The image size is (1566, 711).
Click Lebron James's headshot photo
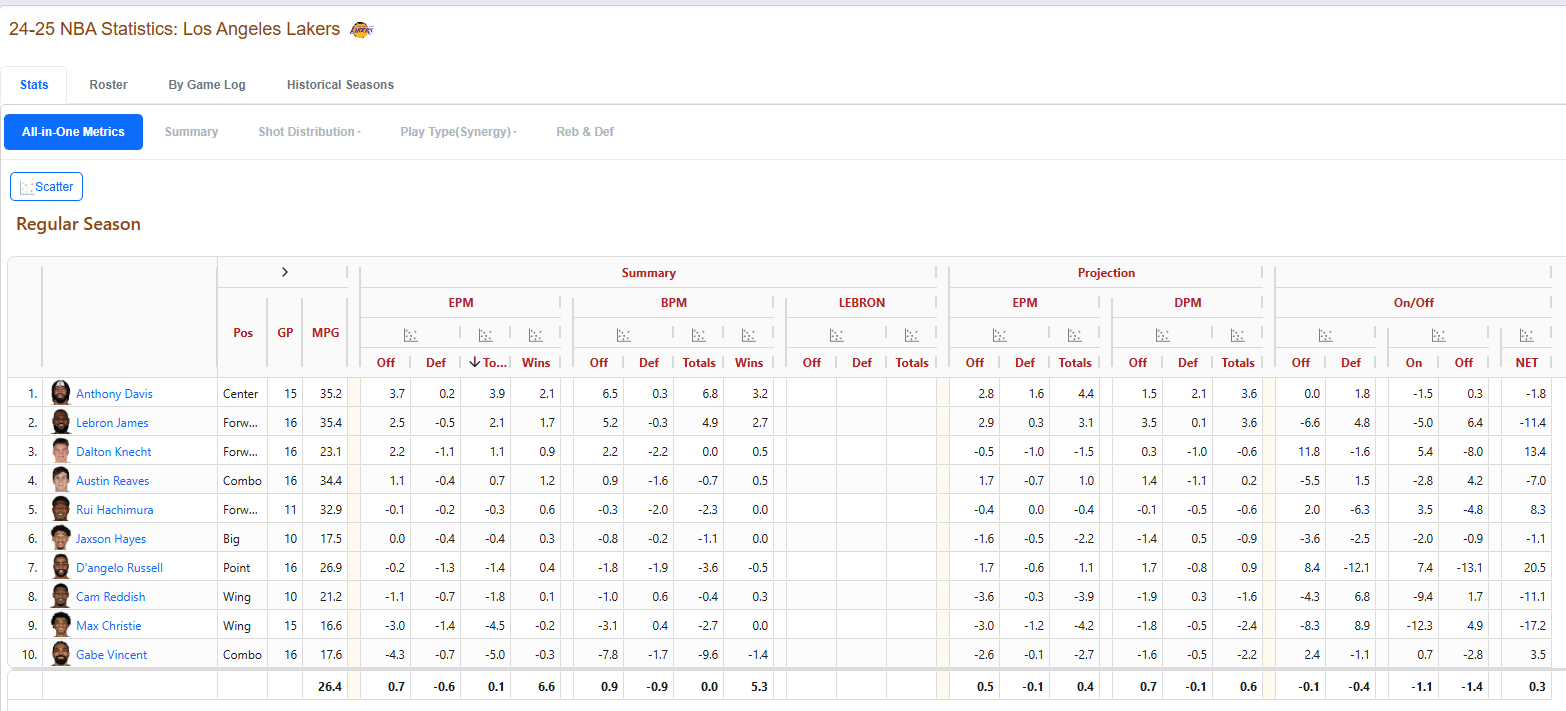pyautogui.click(x=61, y=422)
